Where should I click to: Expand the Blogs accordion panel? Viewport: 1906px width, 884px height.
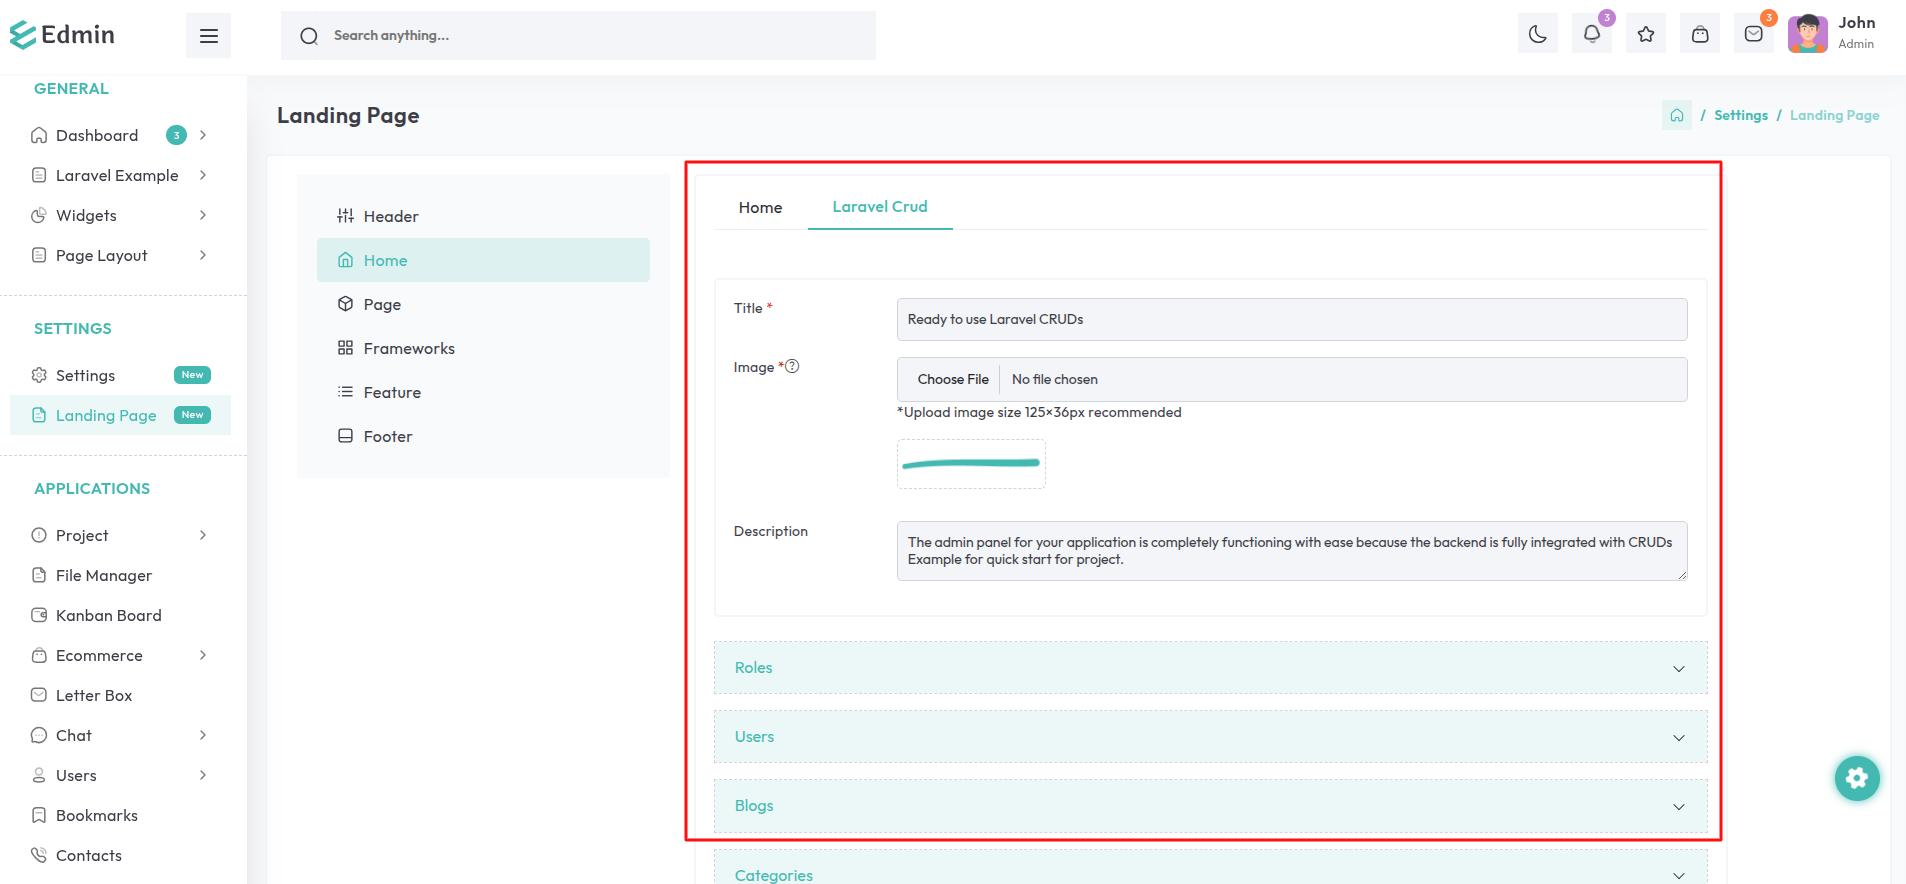coord(1210,806)
